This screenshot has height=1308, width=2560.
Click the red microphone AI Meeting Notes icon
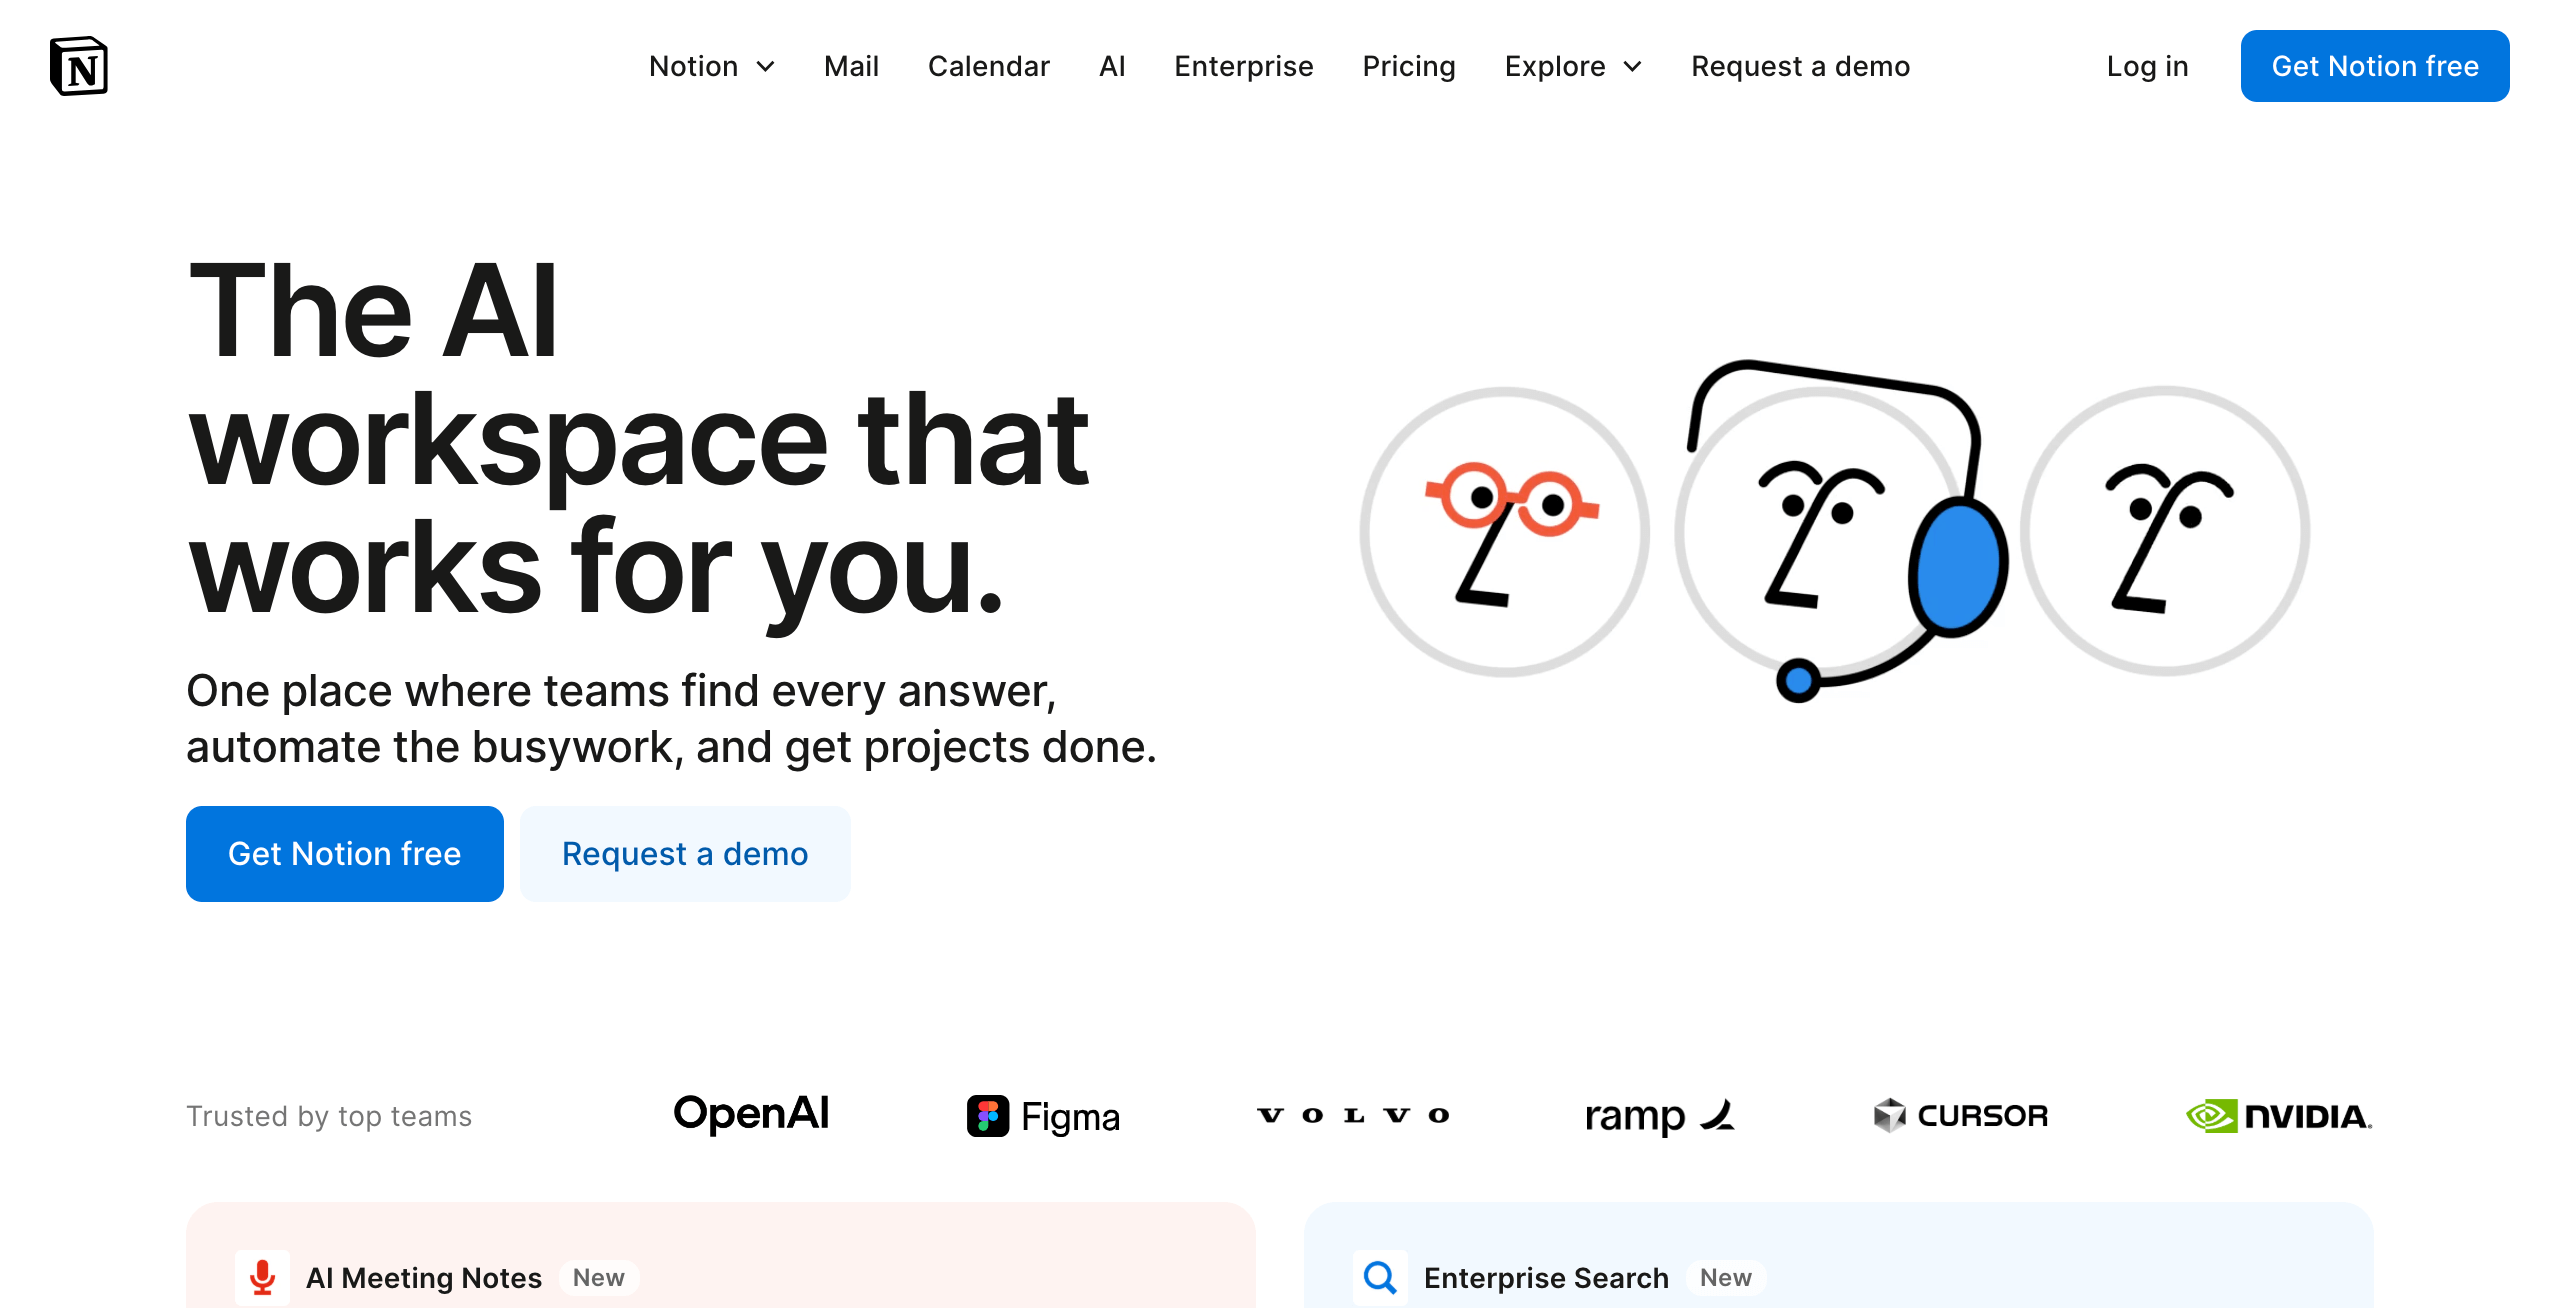[x=262, y=1277]
